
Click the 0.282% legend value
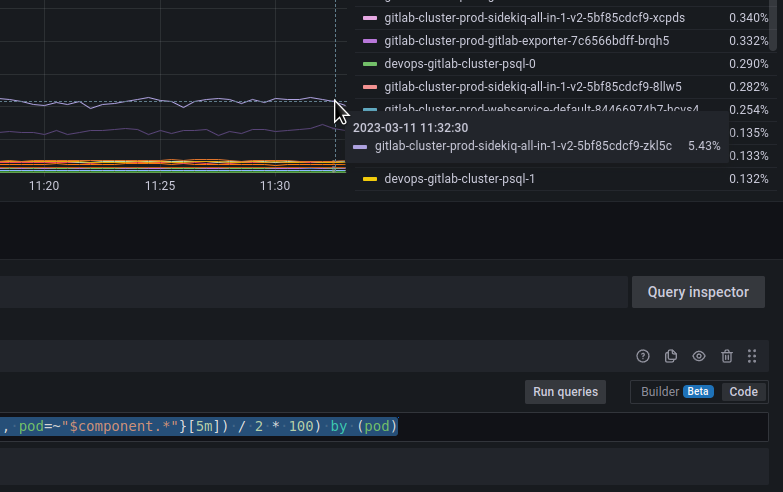[748, 87]
